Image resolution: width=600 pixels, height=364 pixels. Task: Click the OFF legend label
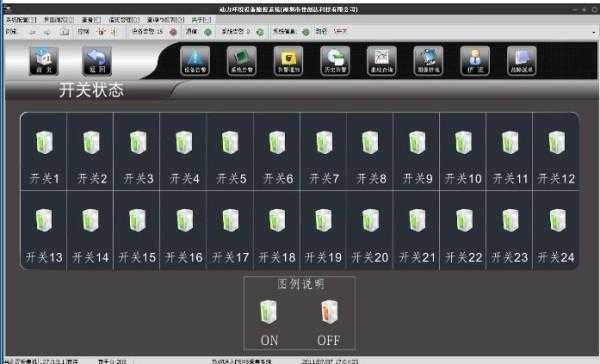pos(329,340)
